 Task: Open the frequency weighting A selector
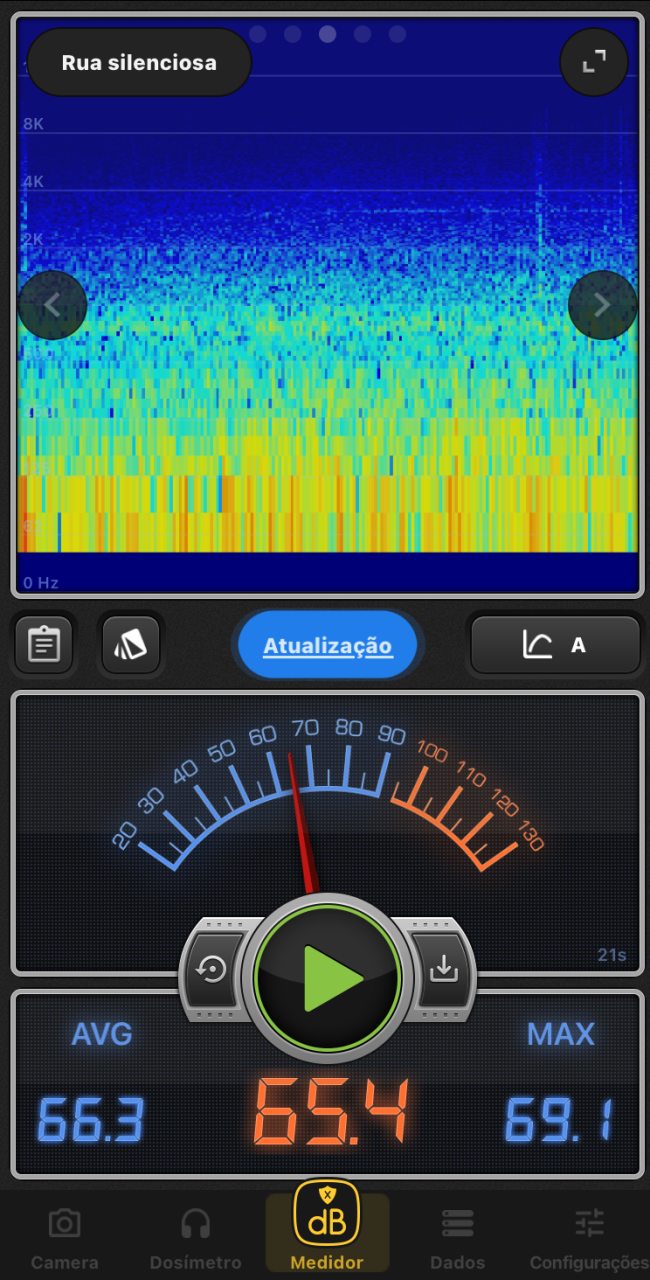[x=555, y=645]
